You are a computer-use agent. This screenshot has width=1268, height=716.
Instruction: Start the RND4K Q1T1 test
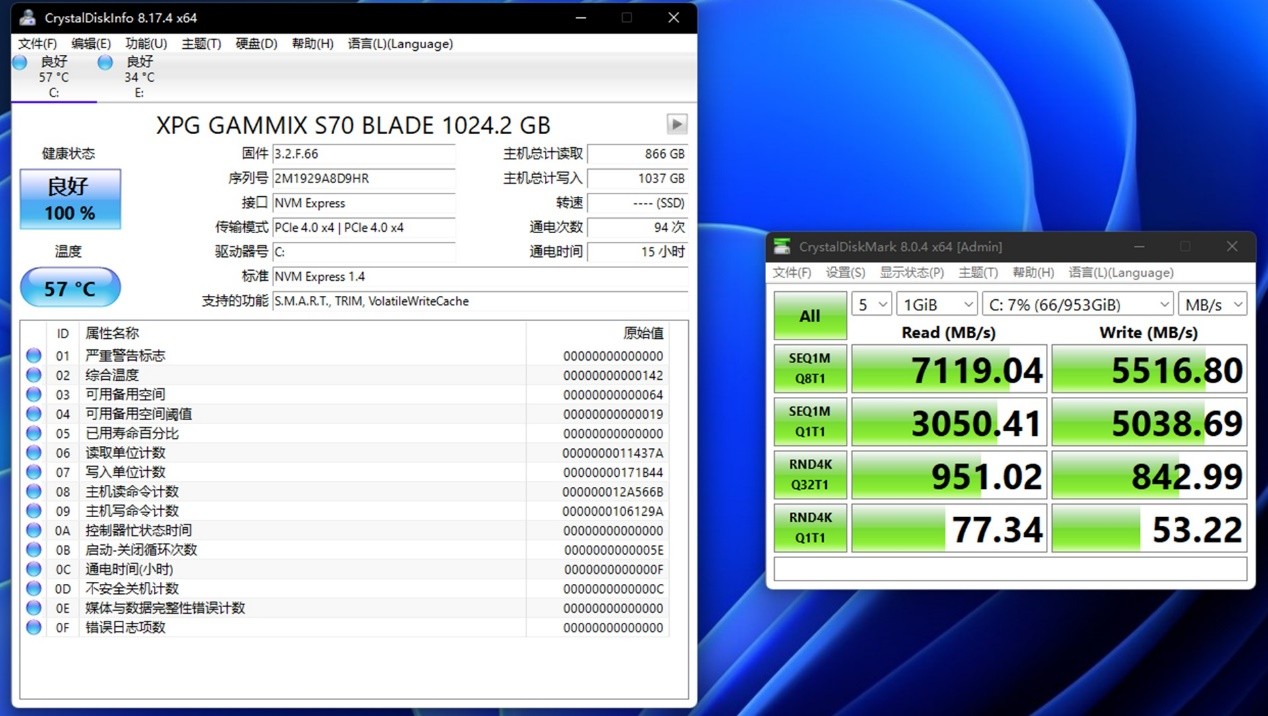click(810, 528)
